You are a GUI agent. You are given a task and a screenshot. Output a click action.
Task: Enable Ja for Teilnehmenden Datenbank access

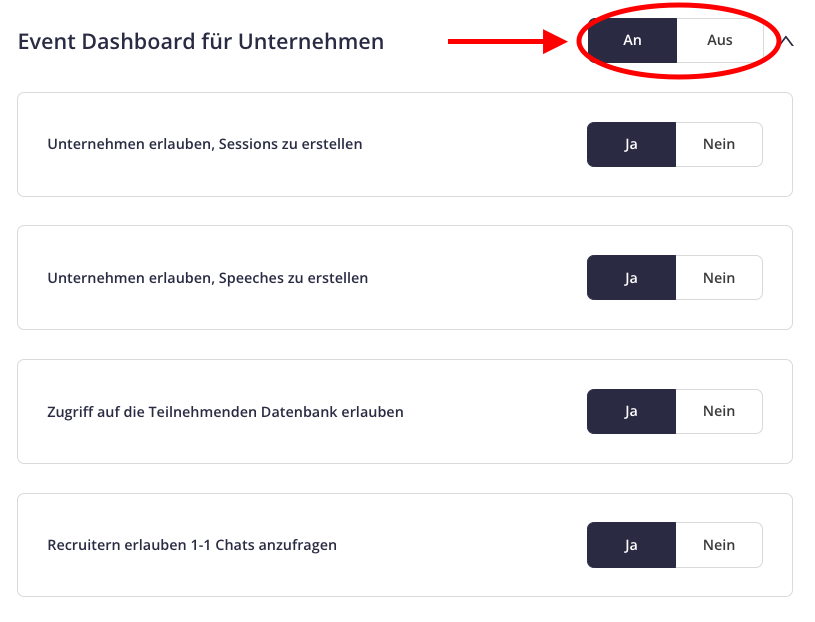pos(632,411)
